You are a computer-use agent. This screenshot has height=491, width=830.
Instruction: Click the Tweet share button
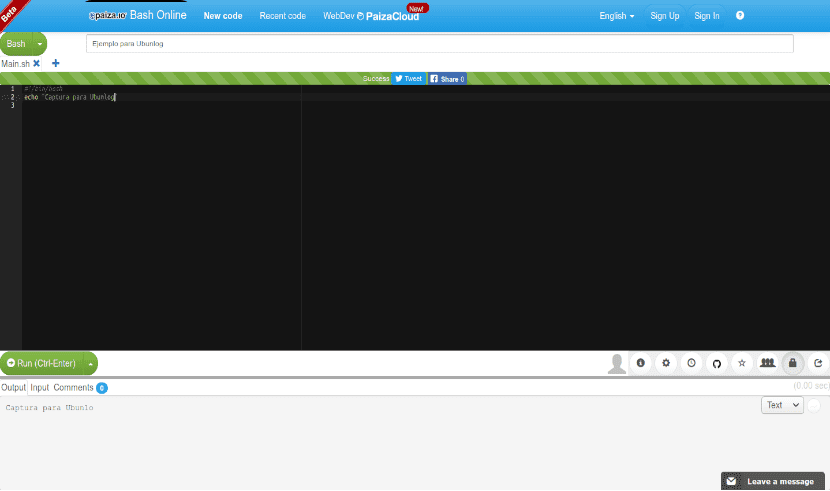pyautogui.click(x=409, y=79)
